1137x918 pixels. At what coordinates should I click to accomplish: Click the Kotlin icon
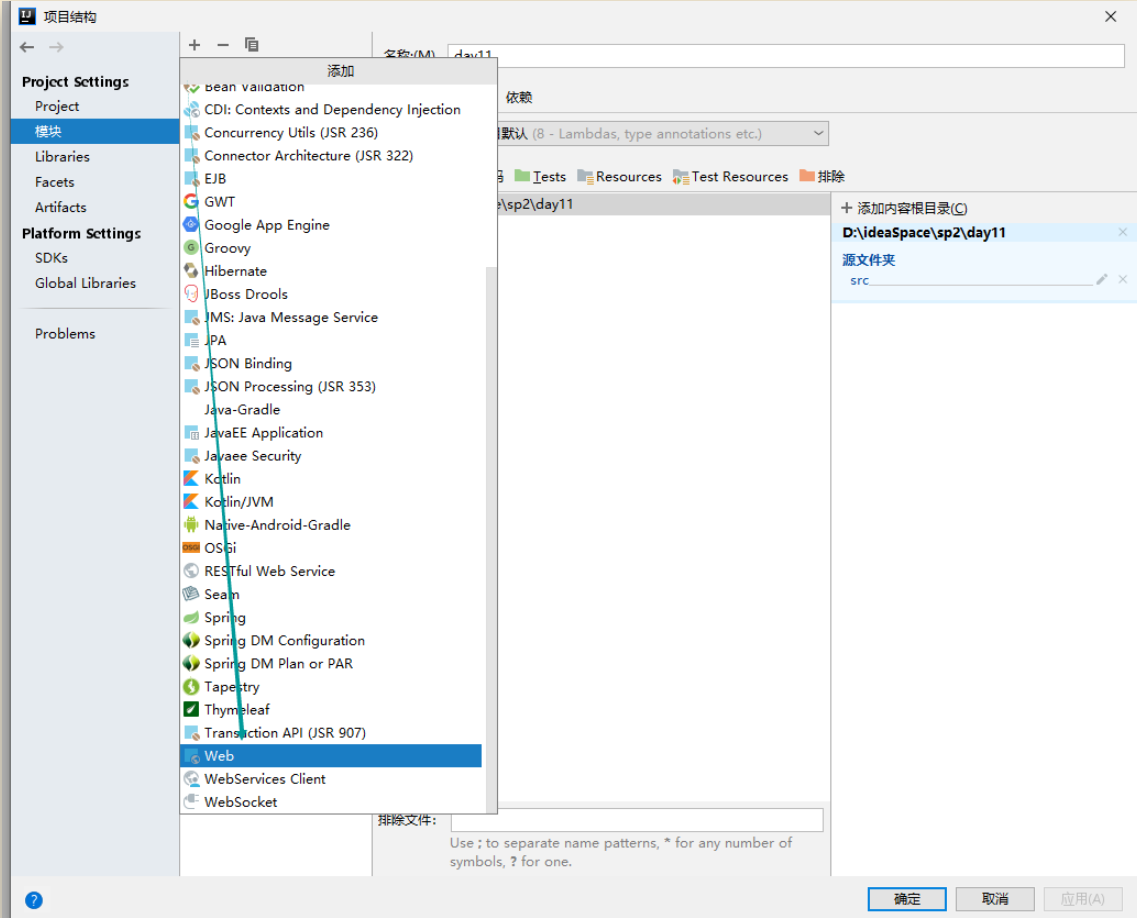(x=191, y=479)
